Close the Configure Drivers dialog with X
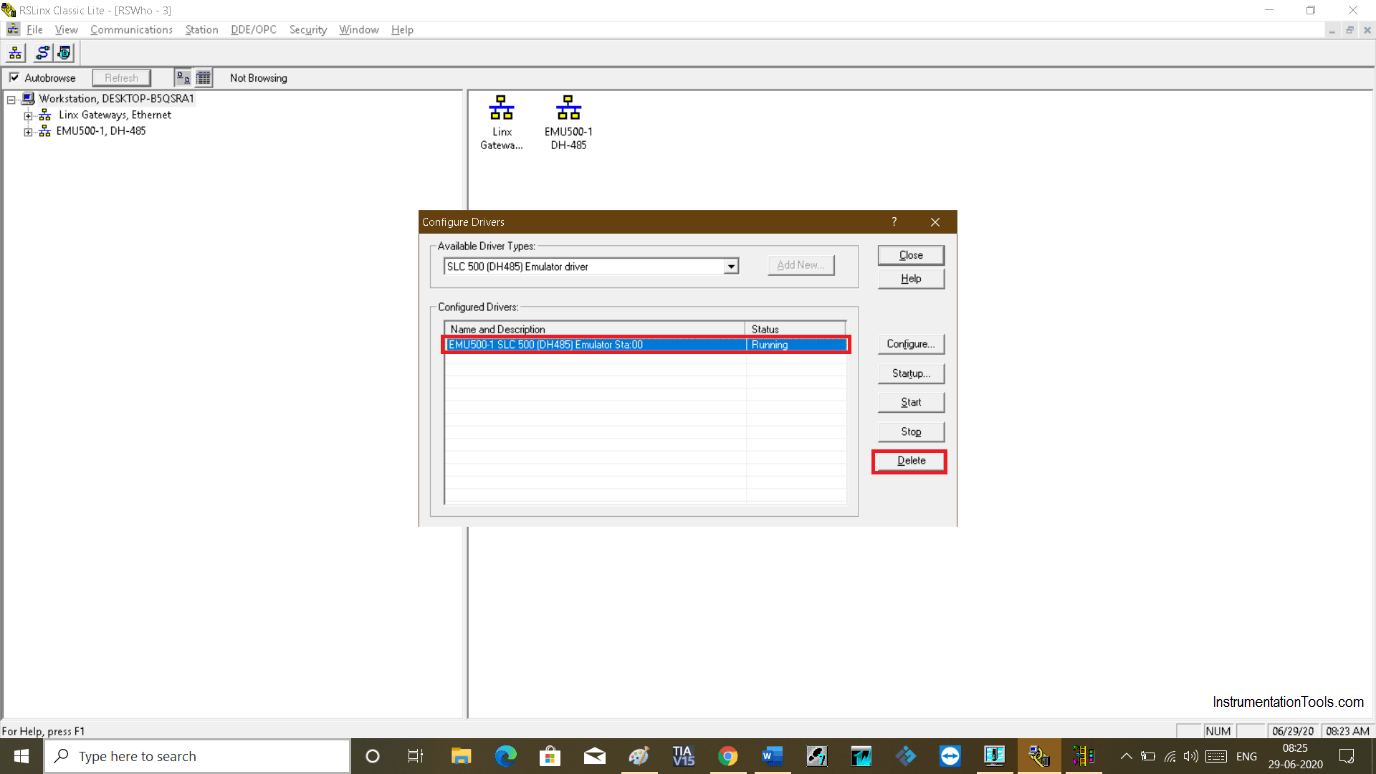 (x=935, y=222)
